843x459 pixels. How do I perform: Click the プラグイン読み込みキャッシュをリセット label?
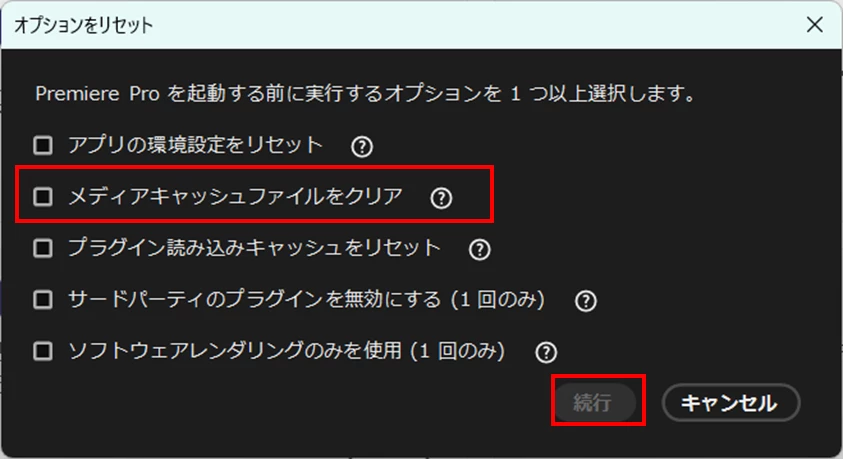pyautogui.click(x=254, y=248)
